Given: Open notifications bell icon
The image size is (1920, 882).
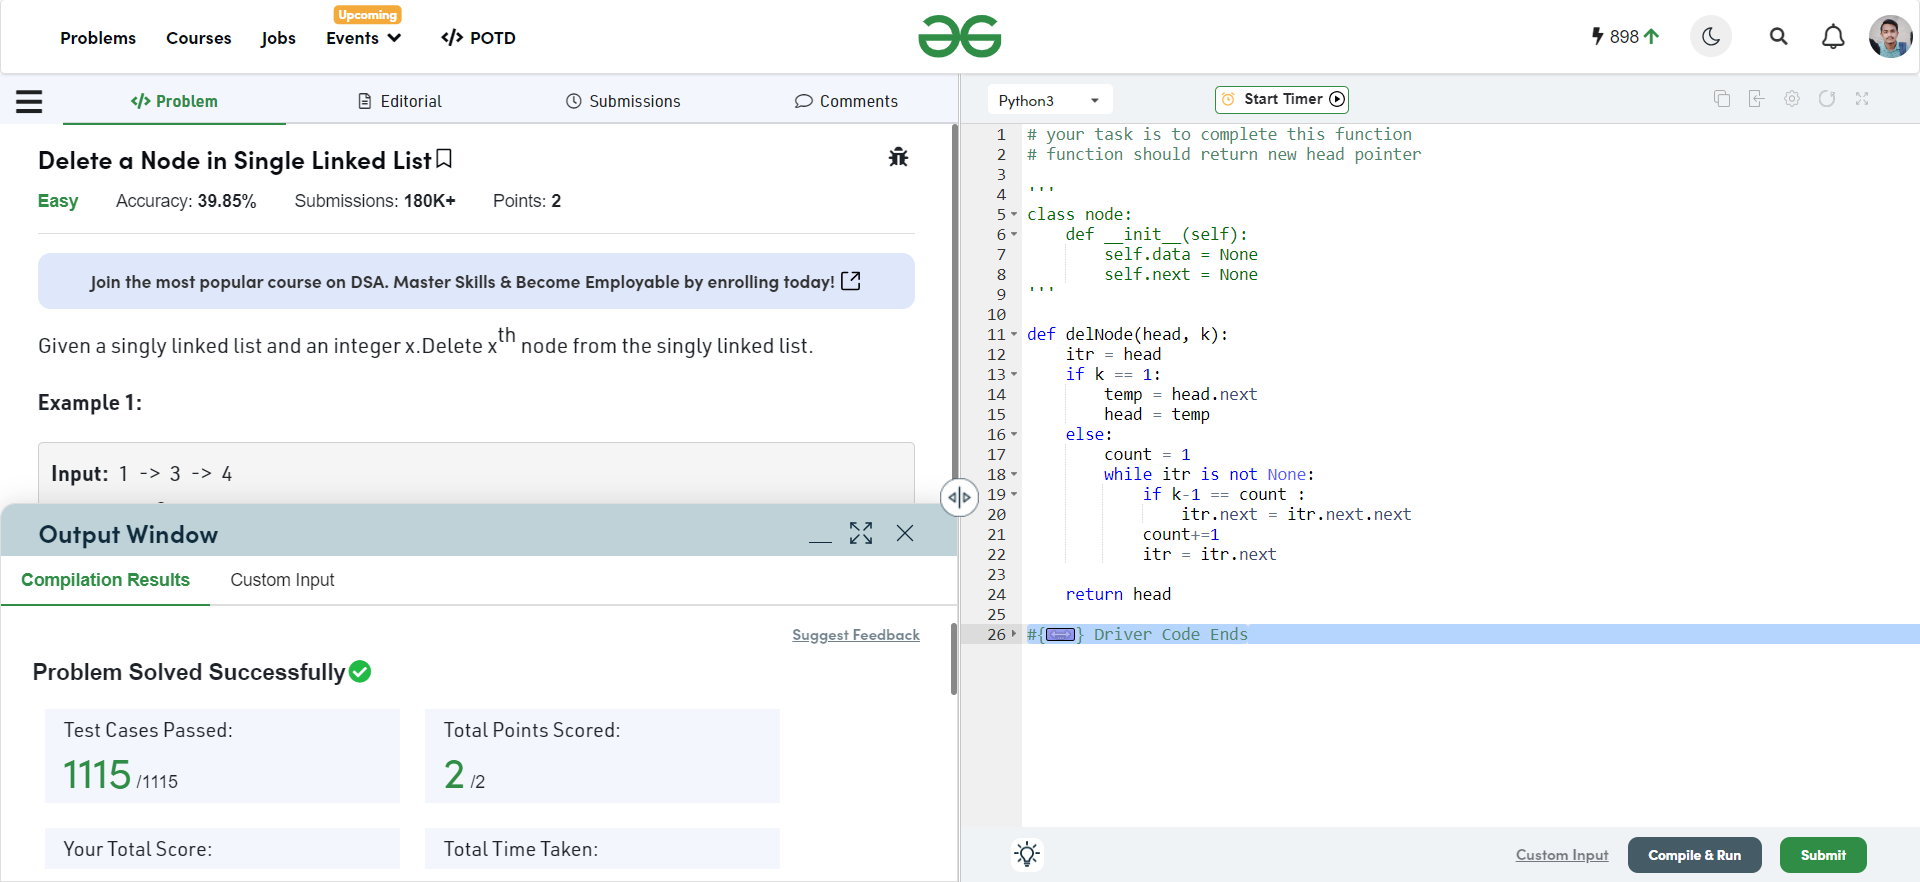Looking at the screenshot, I should click(1833, 37).
